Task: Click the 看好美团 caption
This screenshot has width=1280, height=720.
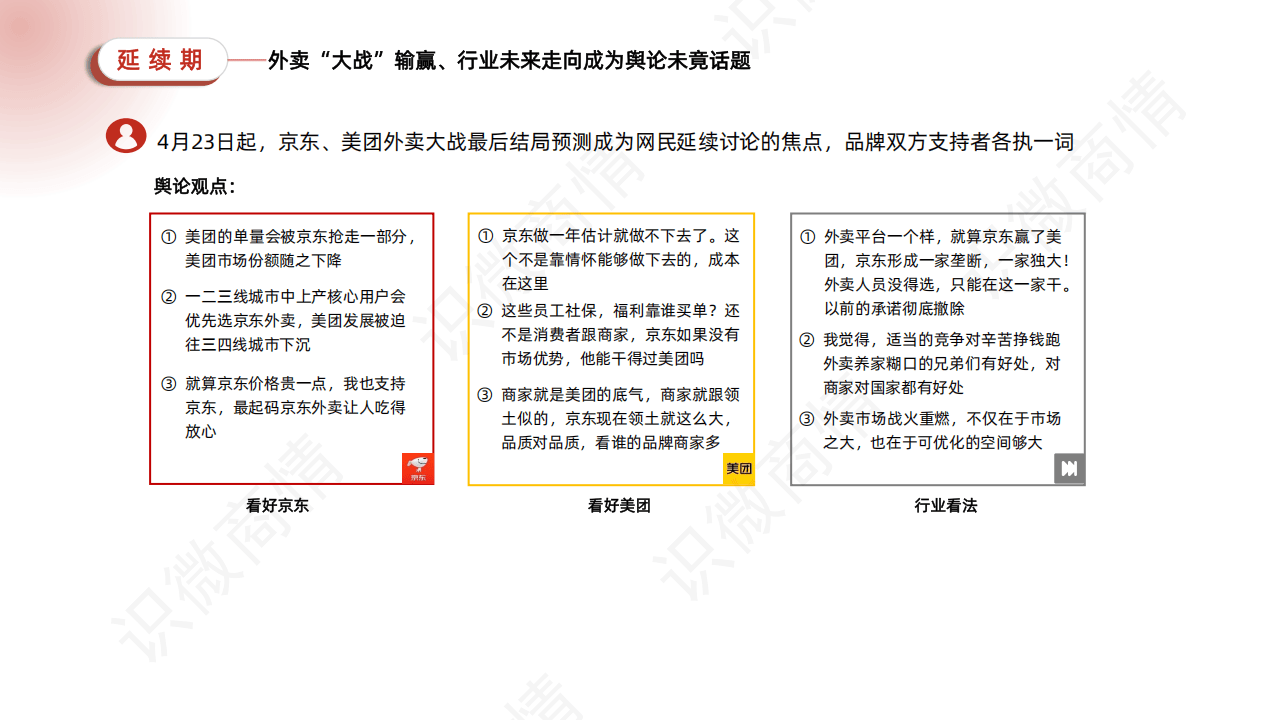Action: tap(619, 506)
